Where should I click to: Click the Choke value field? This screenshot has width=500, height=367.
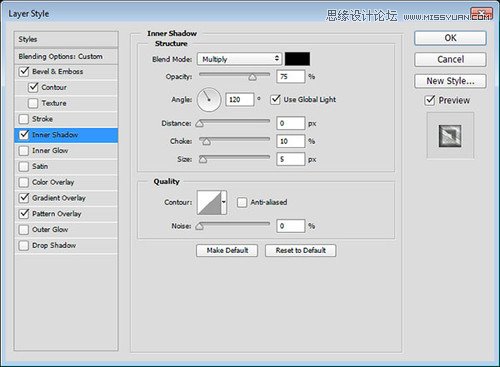(291, 141)
